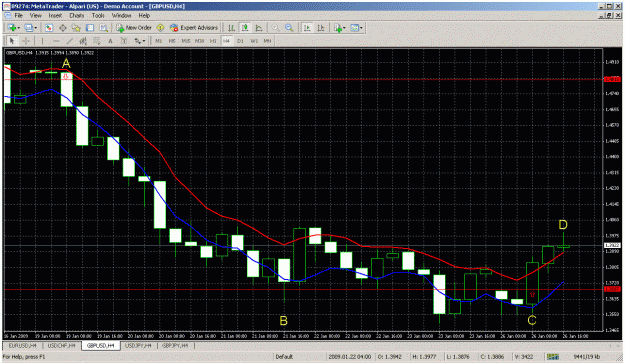
Task: Select the Text drawing tool
Action: pos(110,41)
